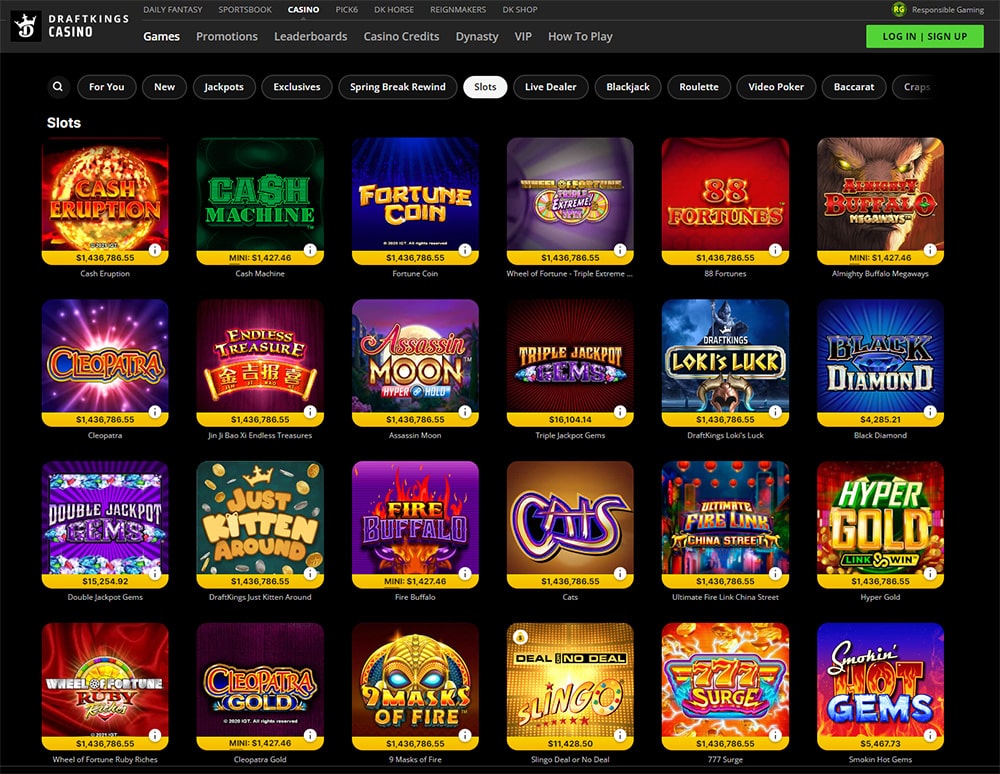Viewport: 1000px width, 774px height.
Task: Open info icon on 88 Fortunes tile
Action: pyautogui.click(x=775, y=250)
